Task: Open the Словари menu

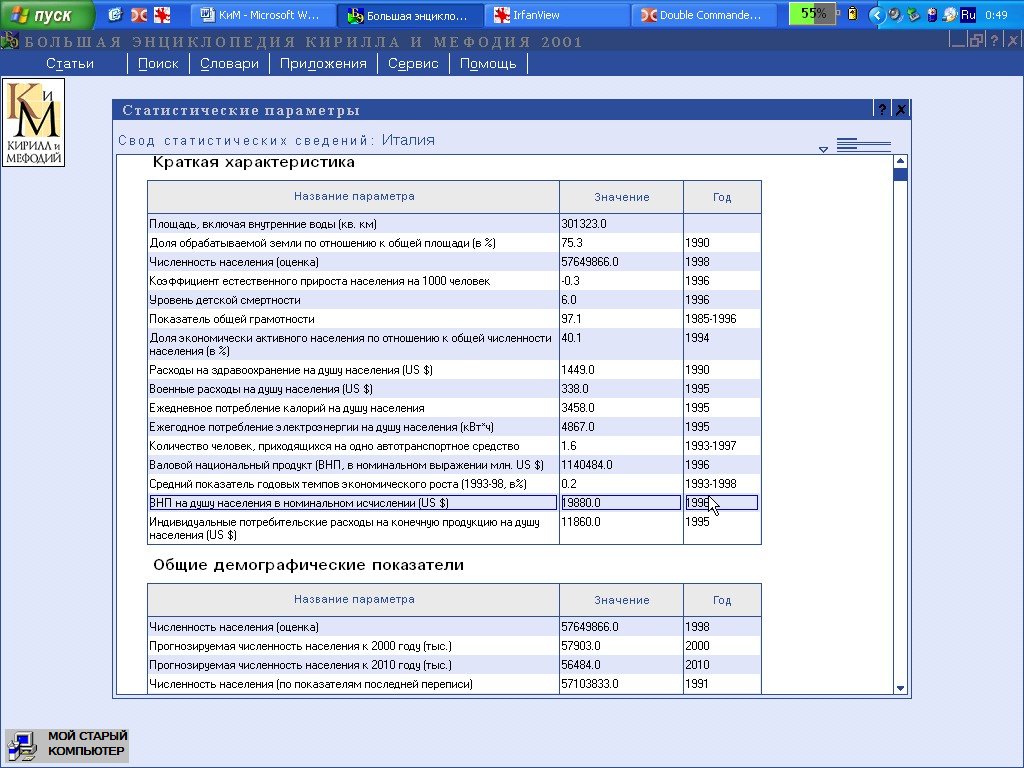Action: (x=229, y=63)
